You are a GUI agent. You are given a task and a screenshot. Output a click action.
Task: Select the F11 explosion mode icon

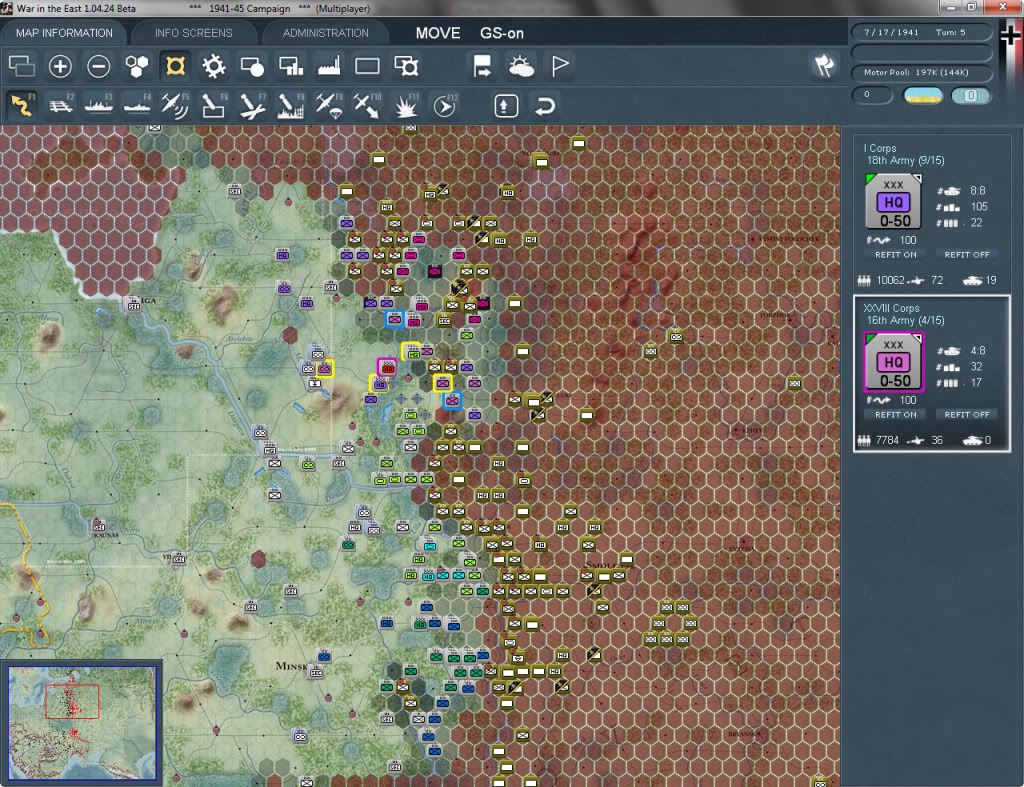(x=406, y=106)
